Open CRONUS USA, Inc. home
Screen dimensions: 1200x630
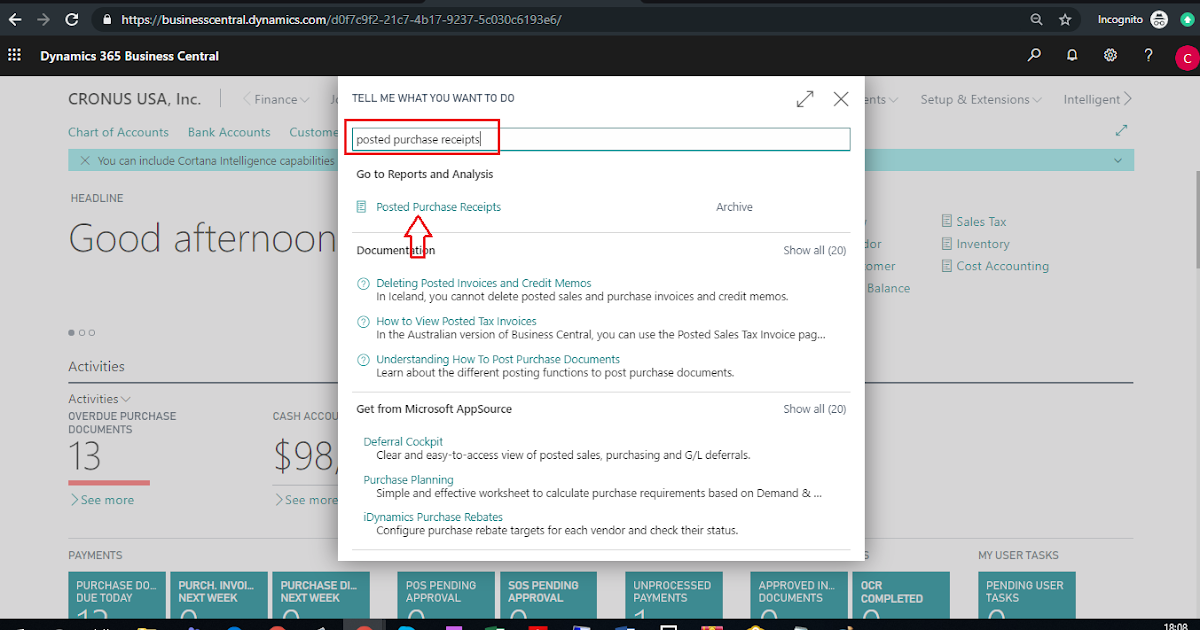134,99
